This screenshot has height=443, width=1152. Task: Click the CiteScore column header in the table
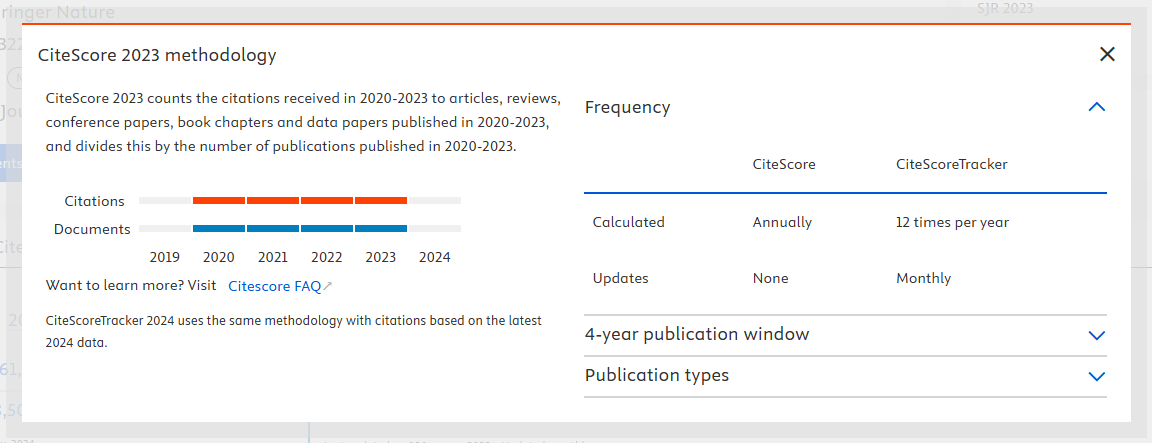click(783, 164)
